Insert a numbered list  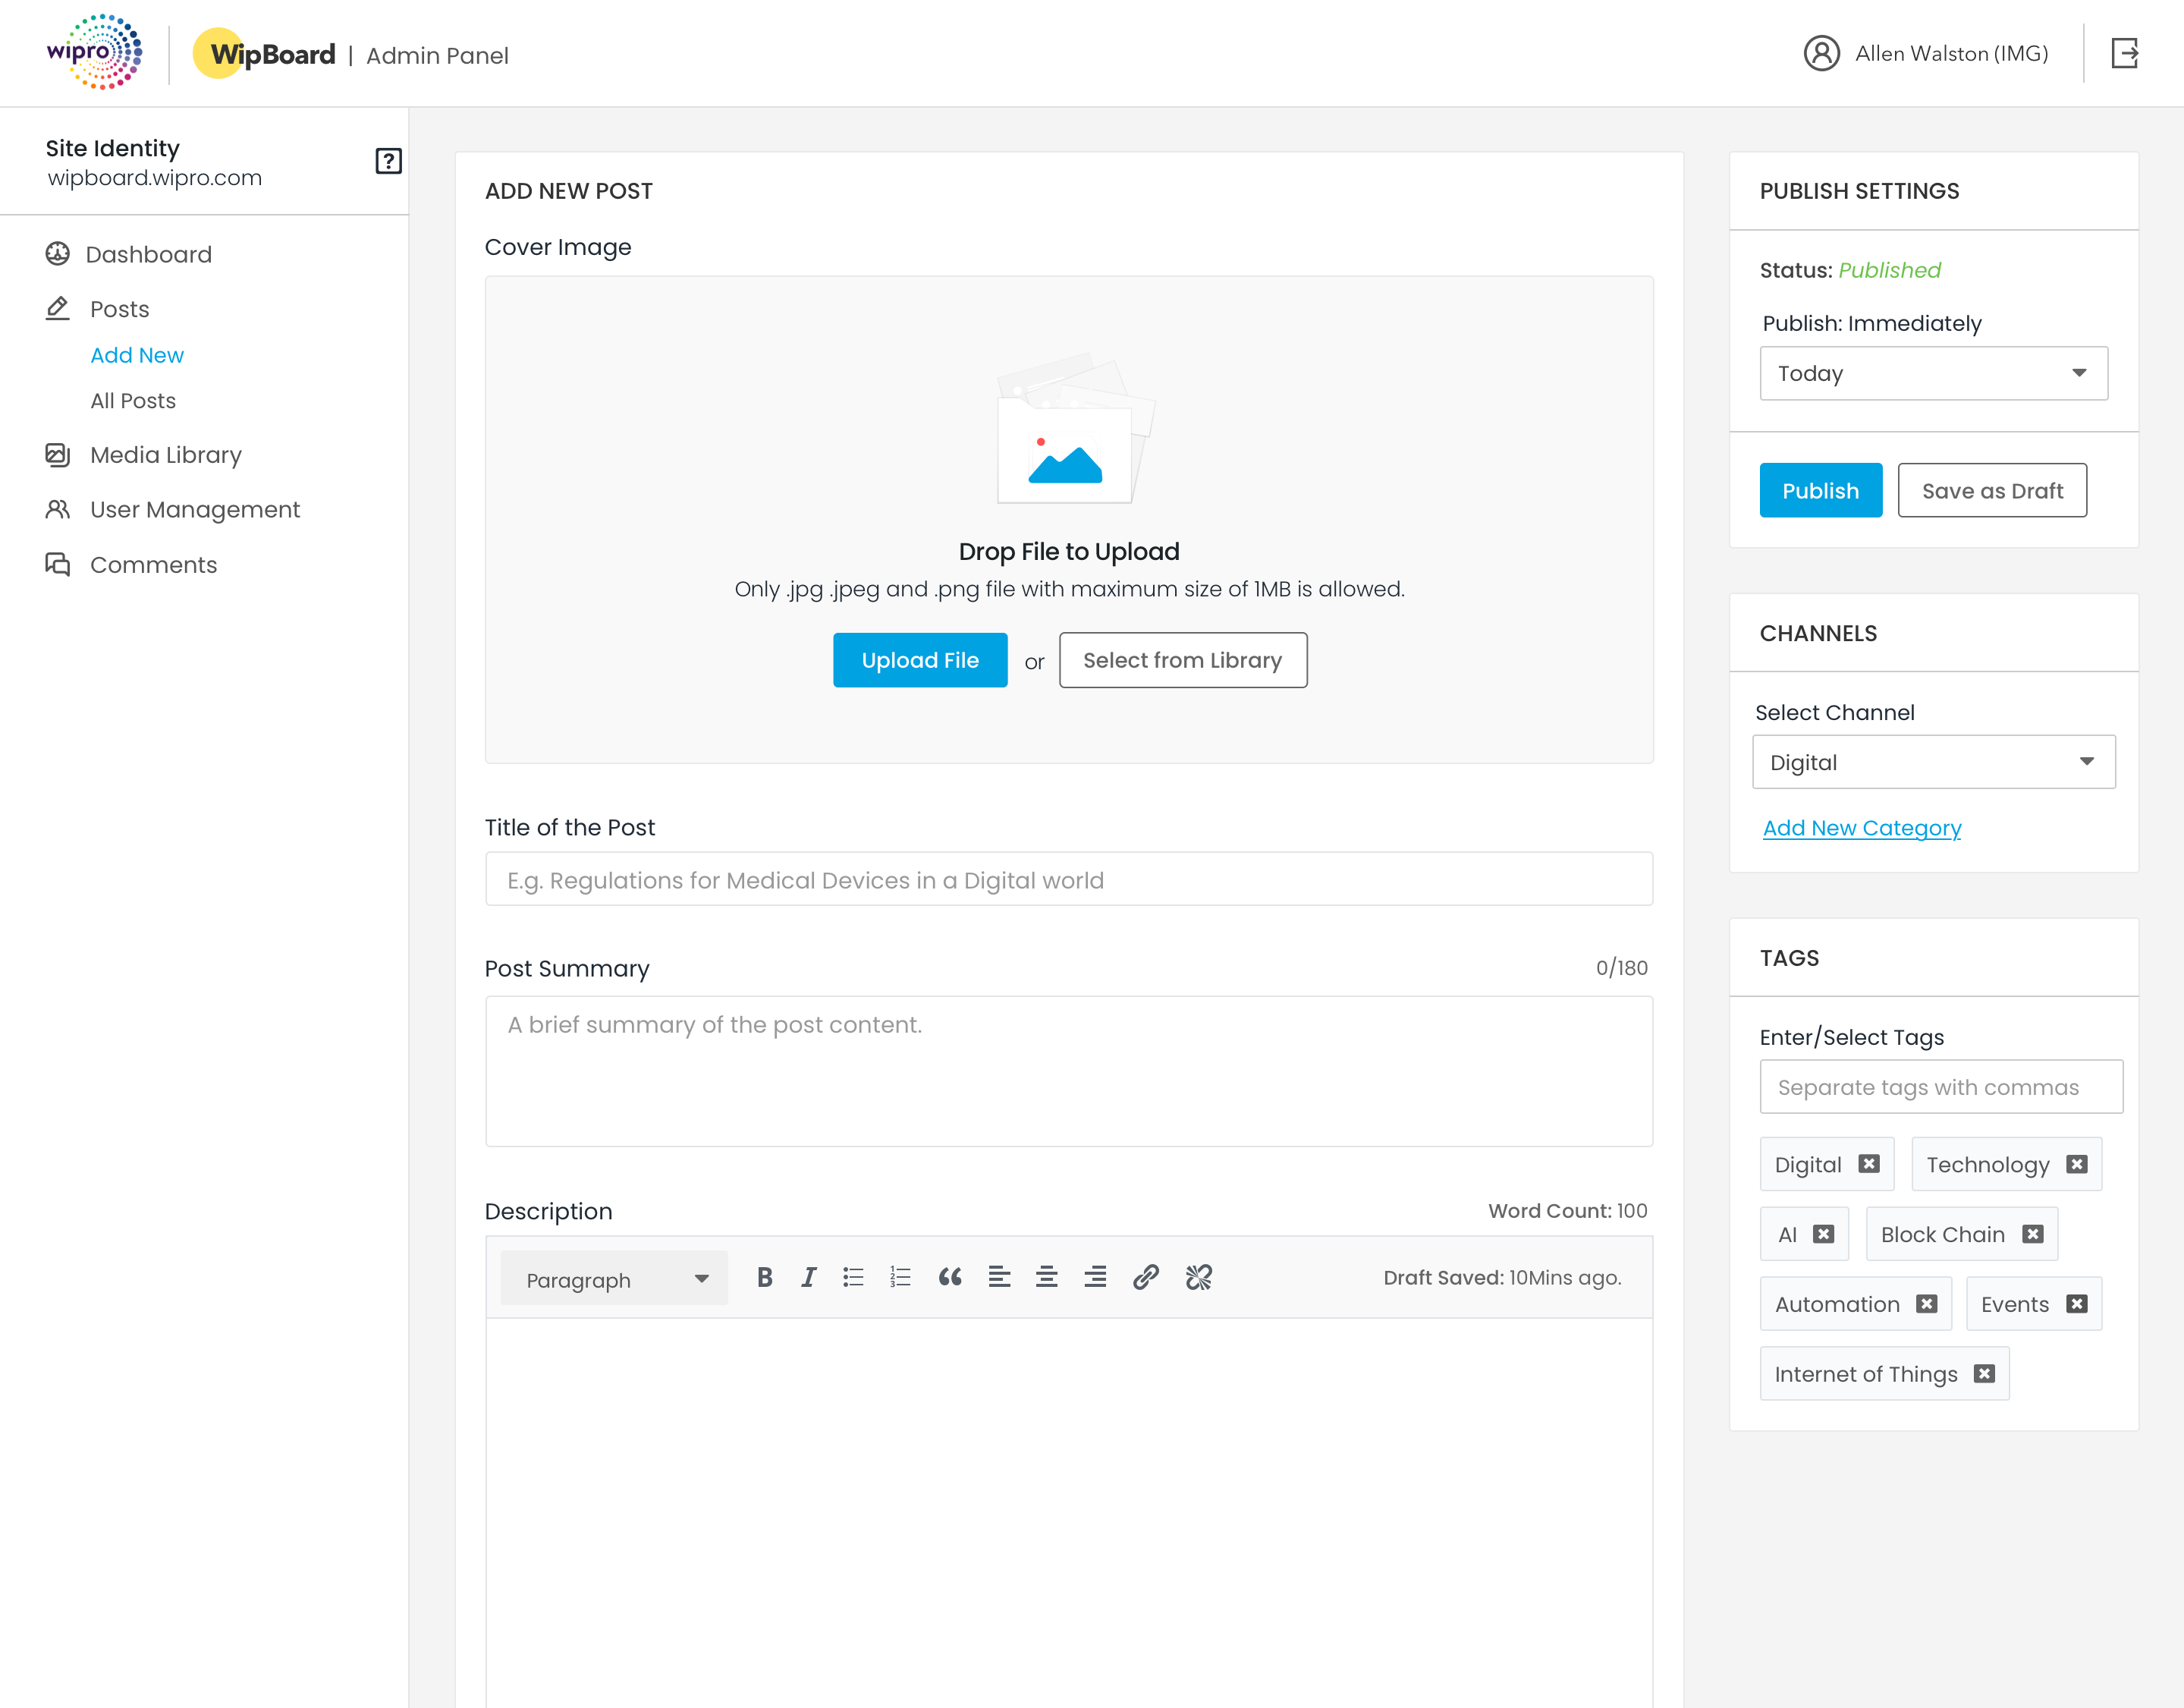pos(900,1277)
